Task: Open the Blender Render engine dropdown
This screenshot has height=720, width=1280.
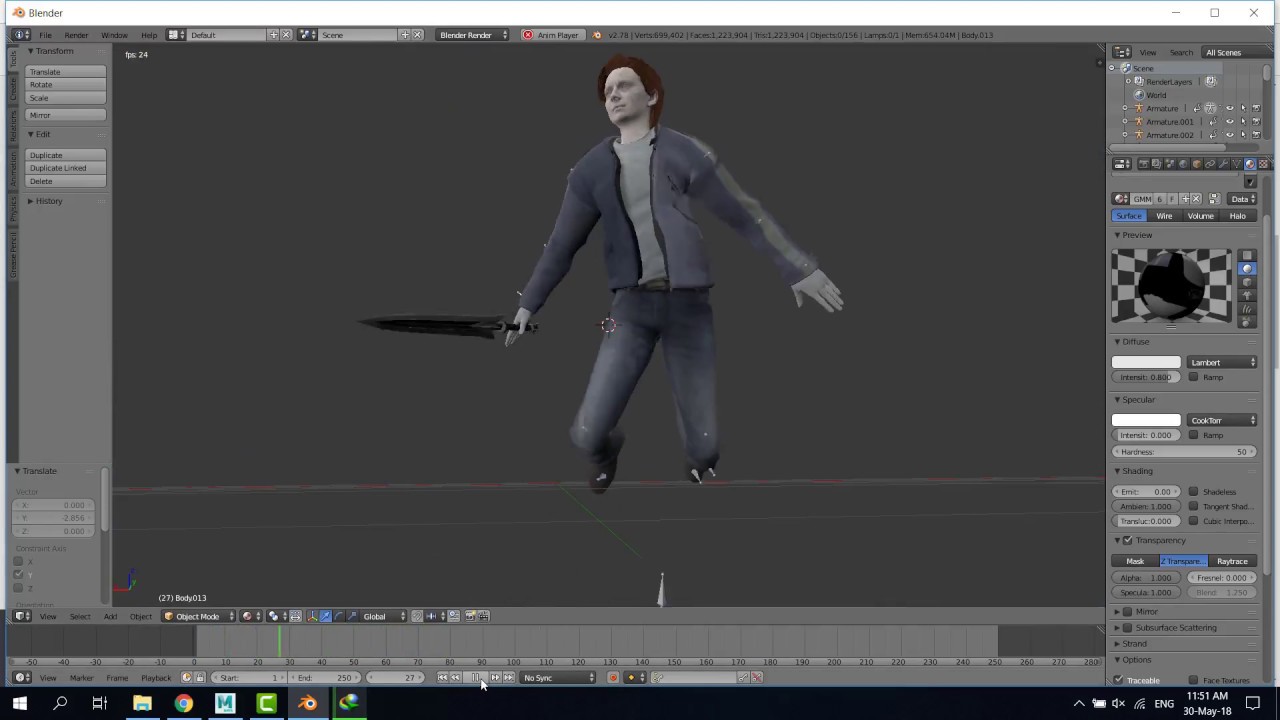Action: point(473,35)
